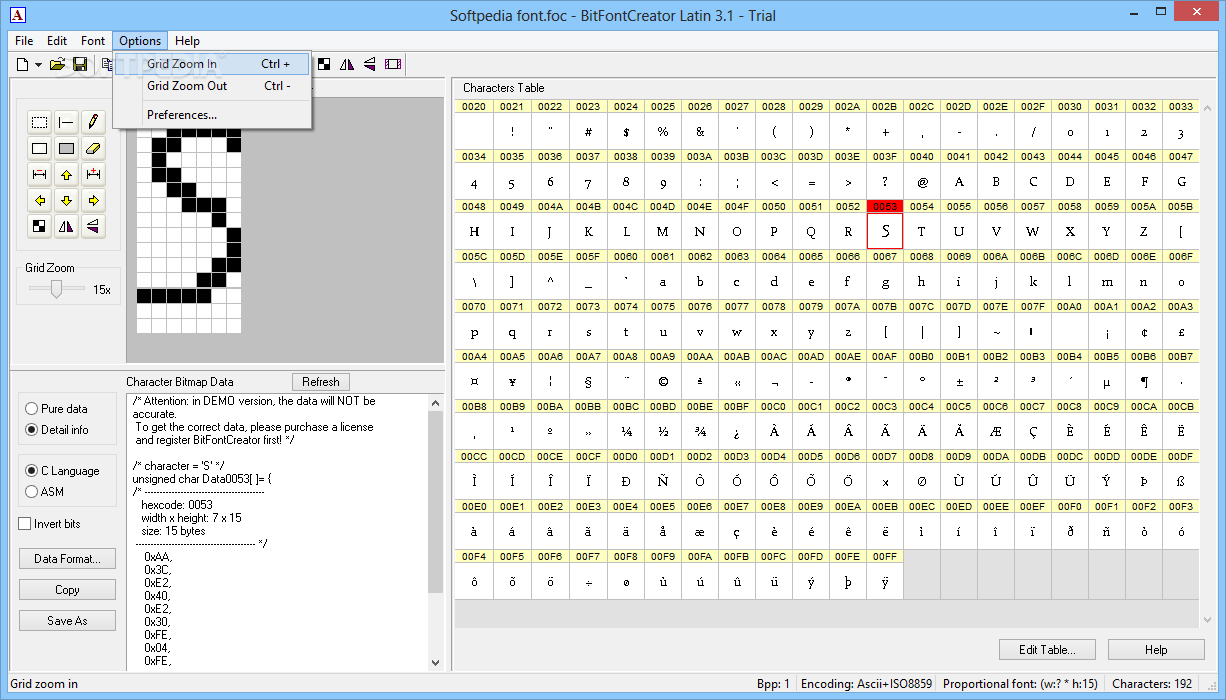Screen dimensions: 1226x700
Task: Click the invert icon in the tool palette
Action: pyautogui.click(x=39, y=227)
